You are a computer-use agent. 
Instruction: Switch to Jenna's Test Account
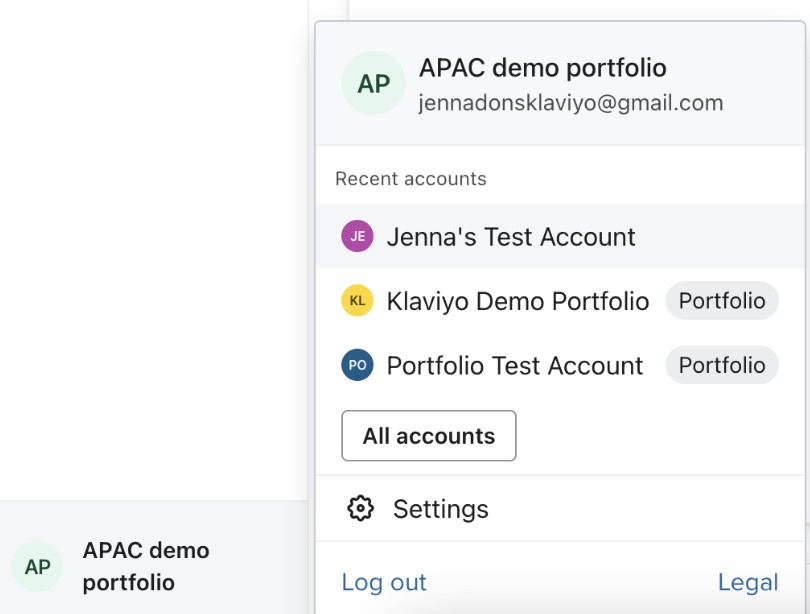(x=510, y=236)
